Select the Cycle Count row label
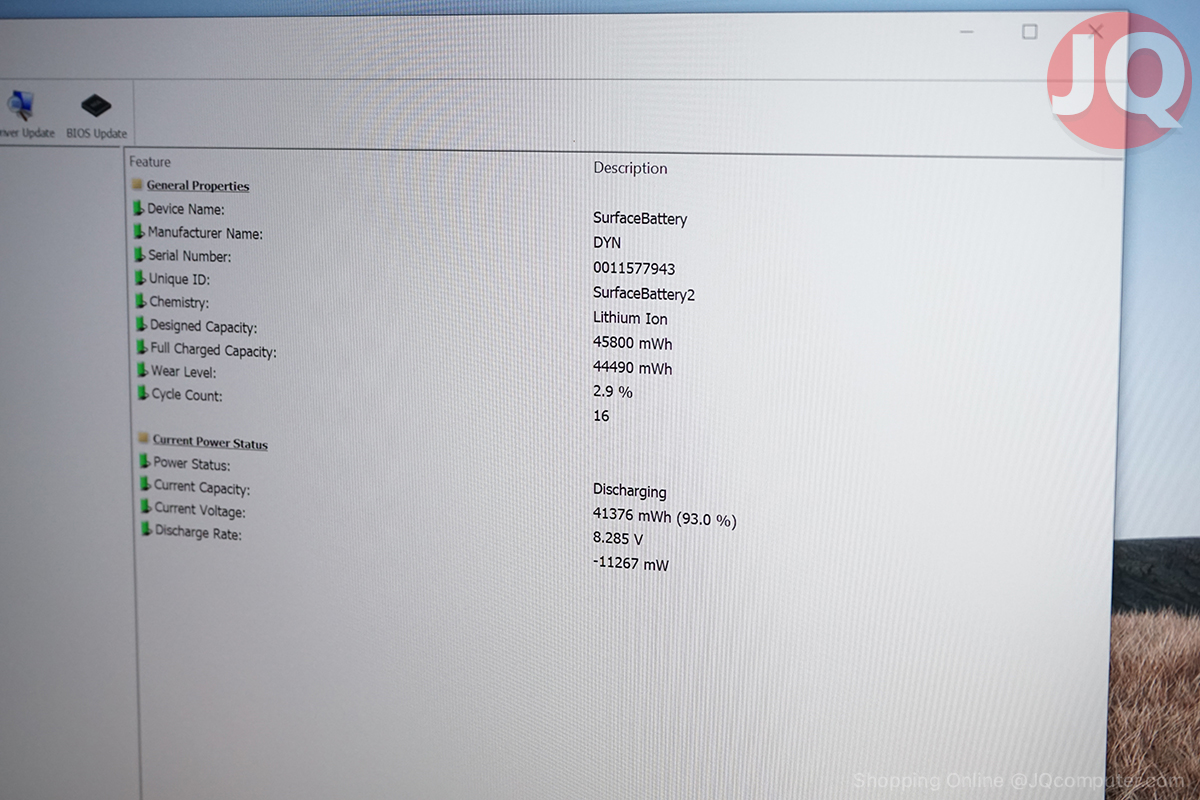This screenshot has height=800, width=1200. click(187, 395)
